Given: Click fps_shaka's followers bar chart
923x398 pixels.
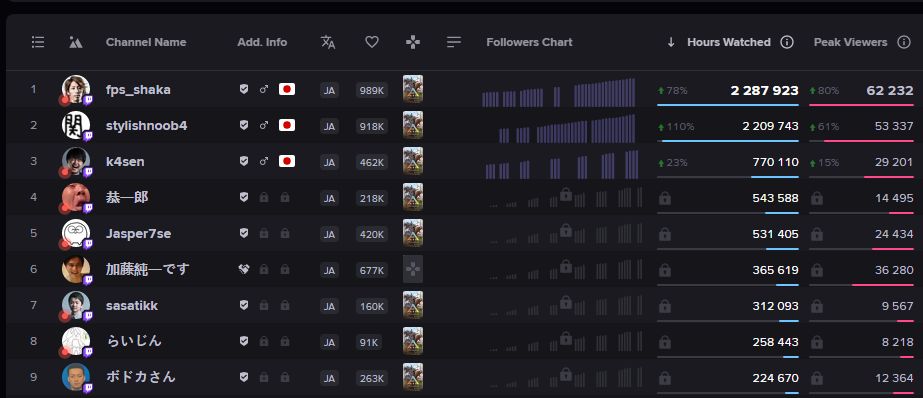Looking at the screenshot, I should click(x=558, y=92).
